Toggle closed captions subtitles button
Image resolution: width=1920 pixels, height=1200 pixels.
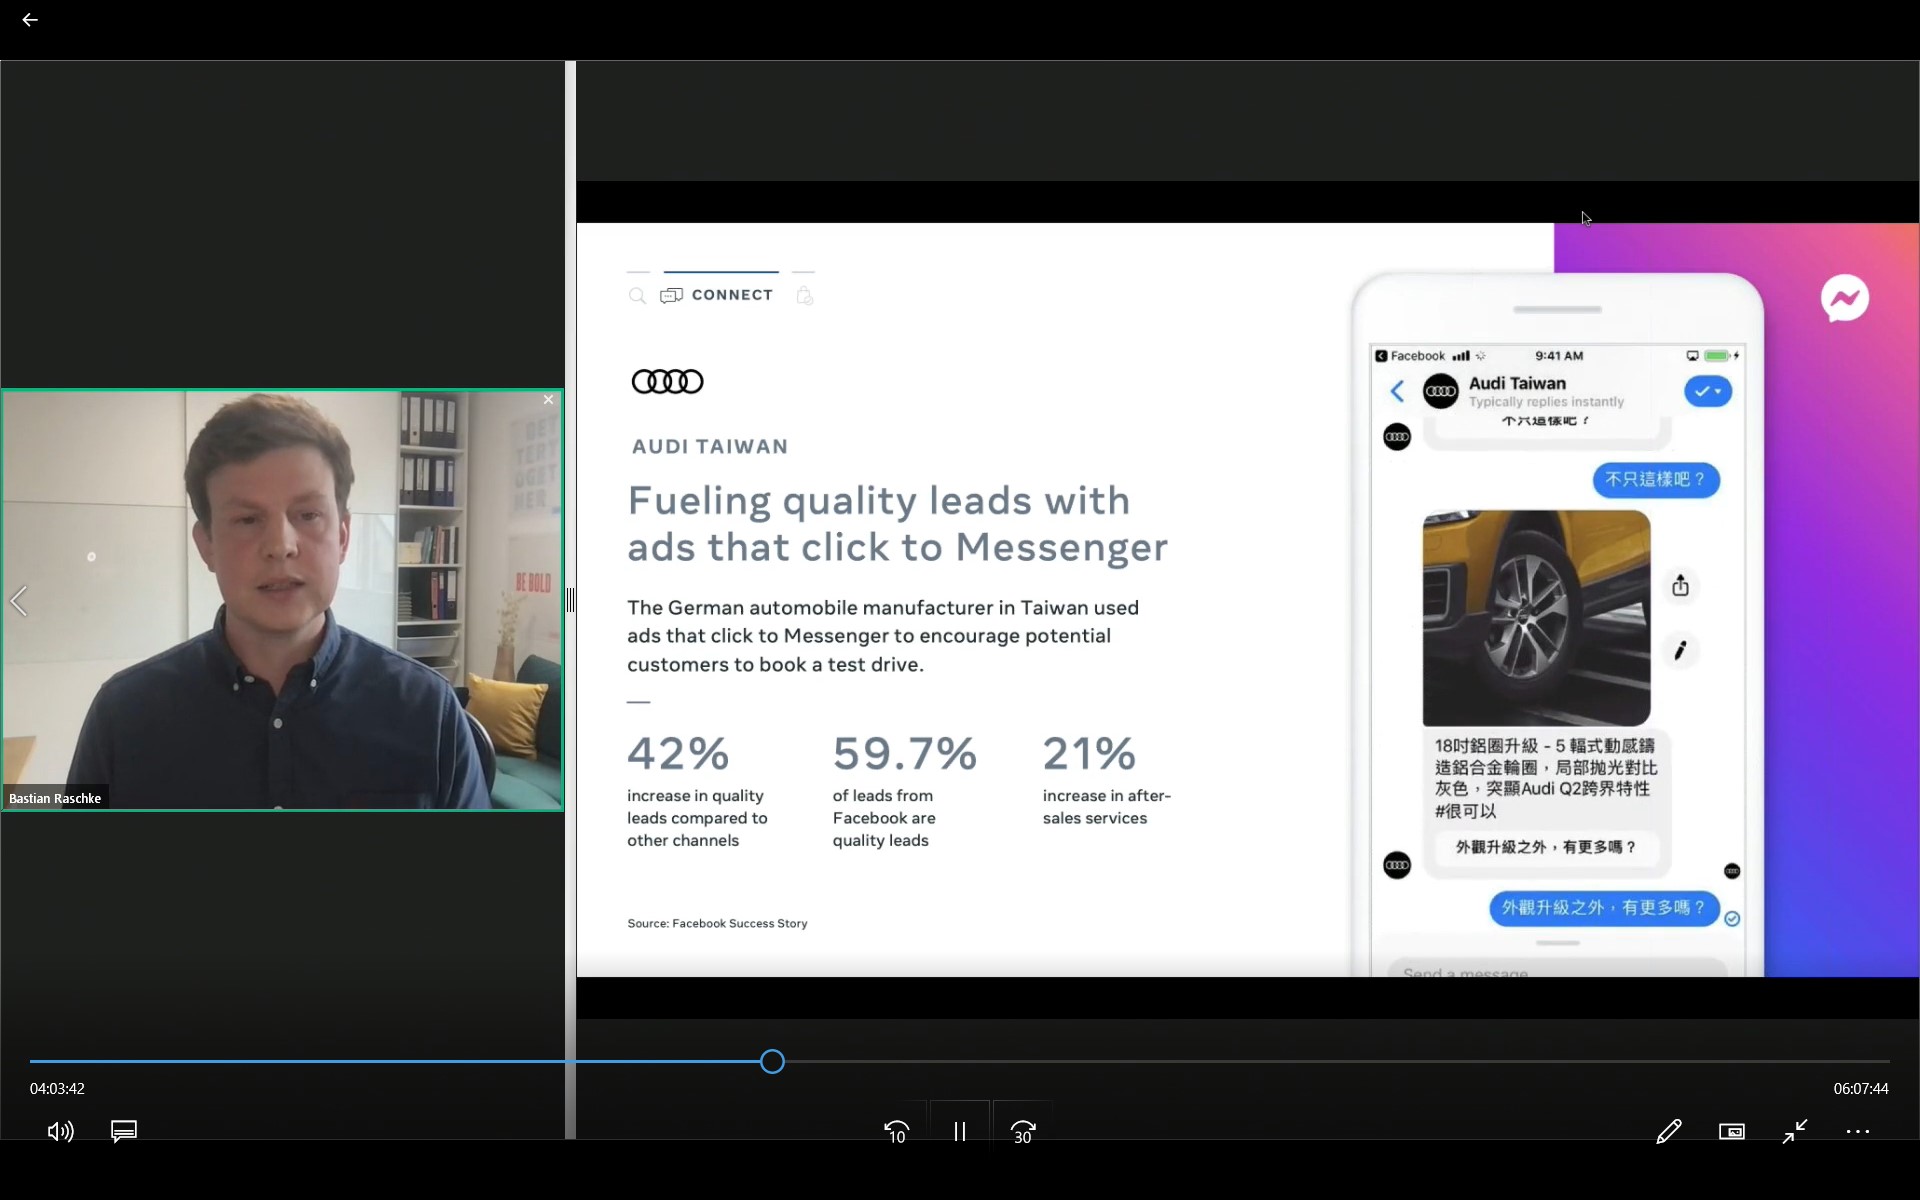[124, 1131]
